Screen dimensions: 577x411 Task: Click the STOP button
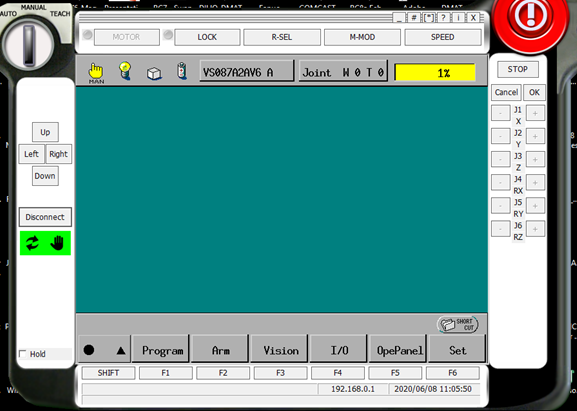click(518, 69)
